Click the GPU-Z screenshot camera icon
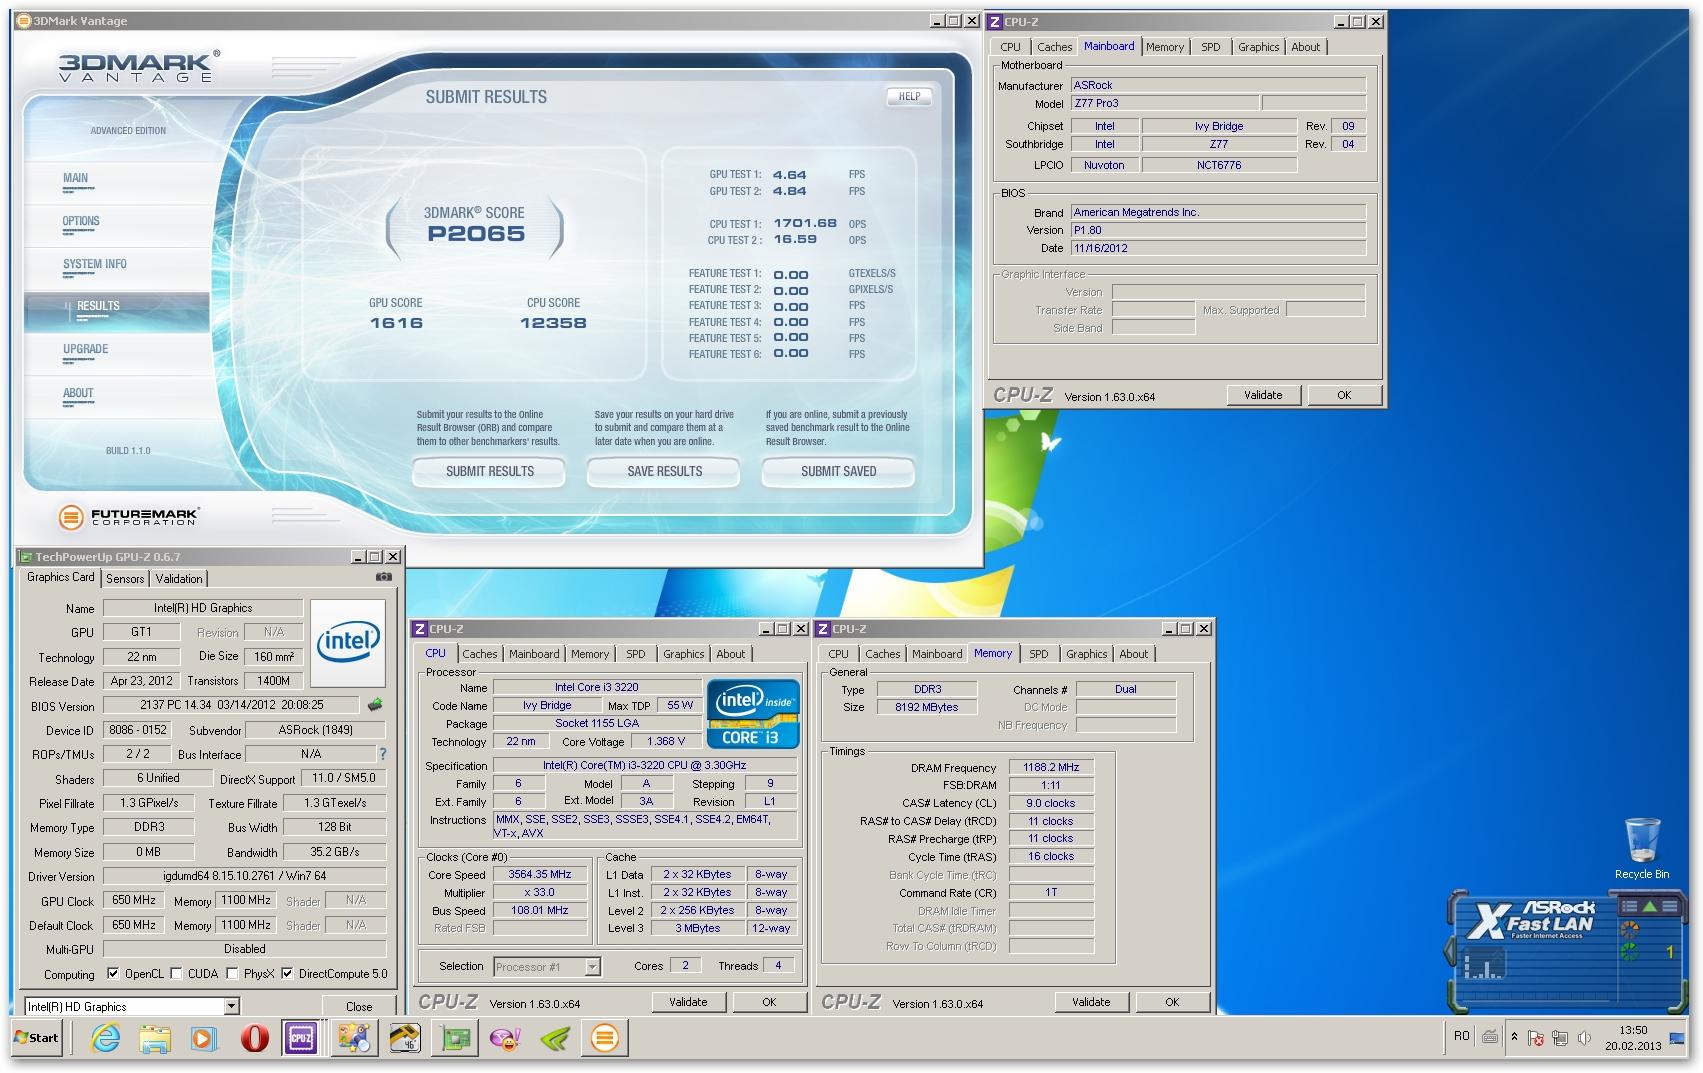The height and width of the screenshot is (1073, 1703). 384,577
